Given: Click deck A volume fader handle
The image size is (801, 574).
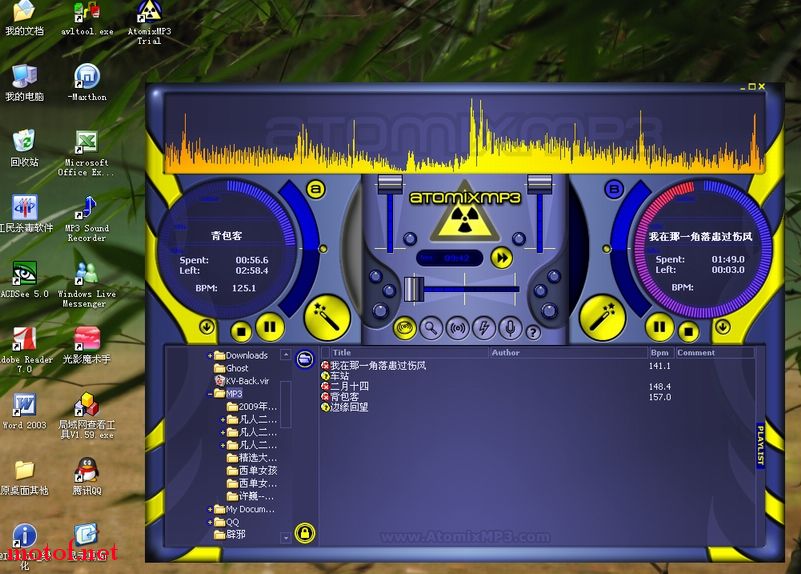Looking at the screenshot, I should point(390,184).
